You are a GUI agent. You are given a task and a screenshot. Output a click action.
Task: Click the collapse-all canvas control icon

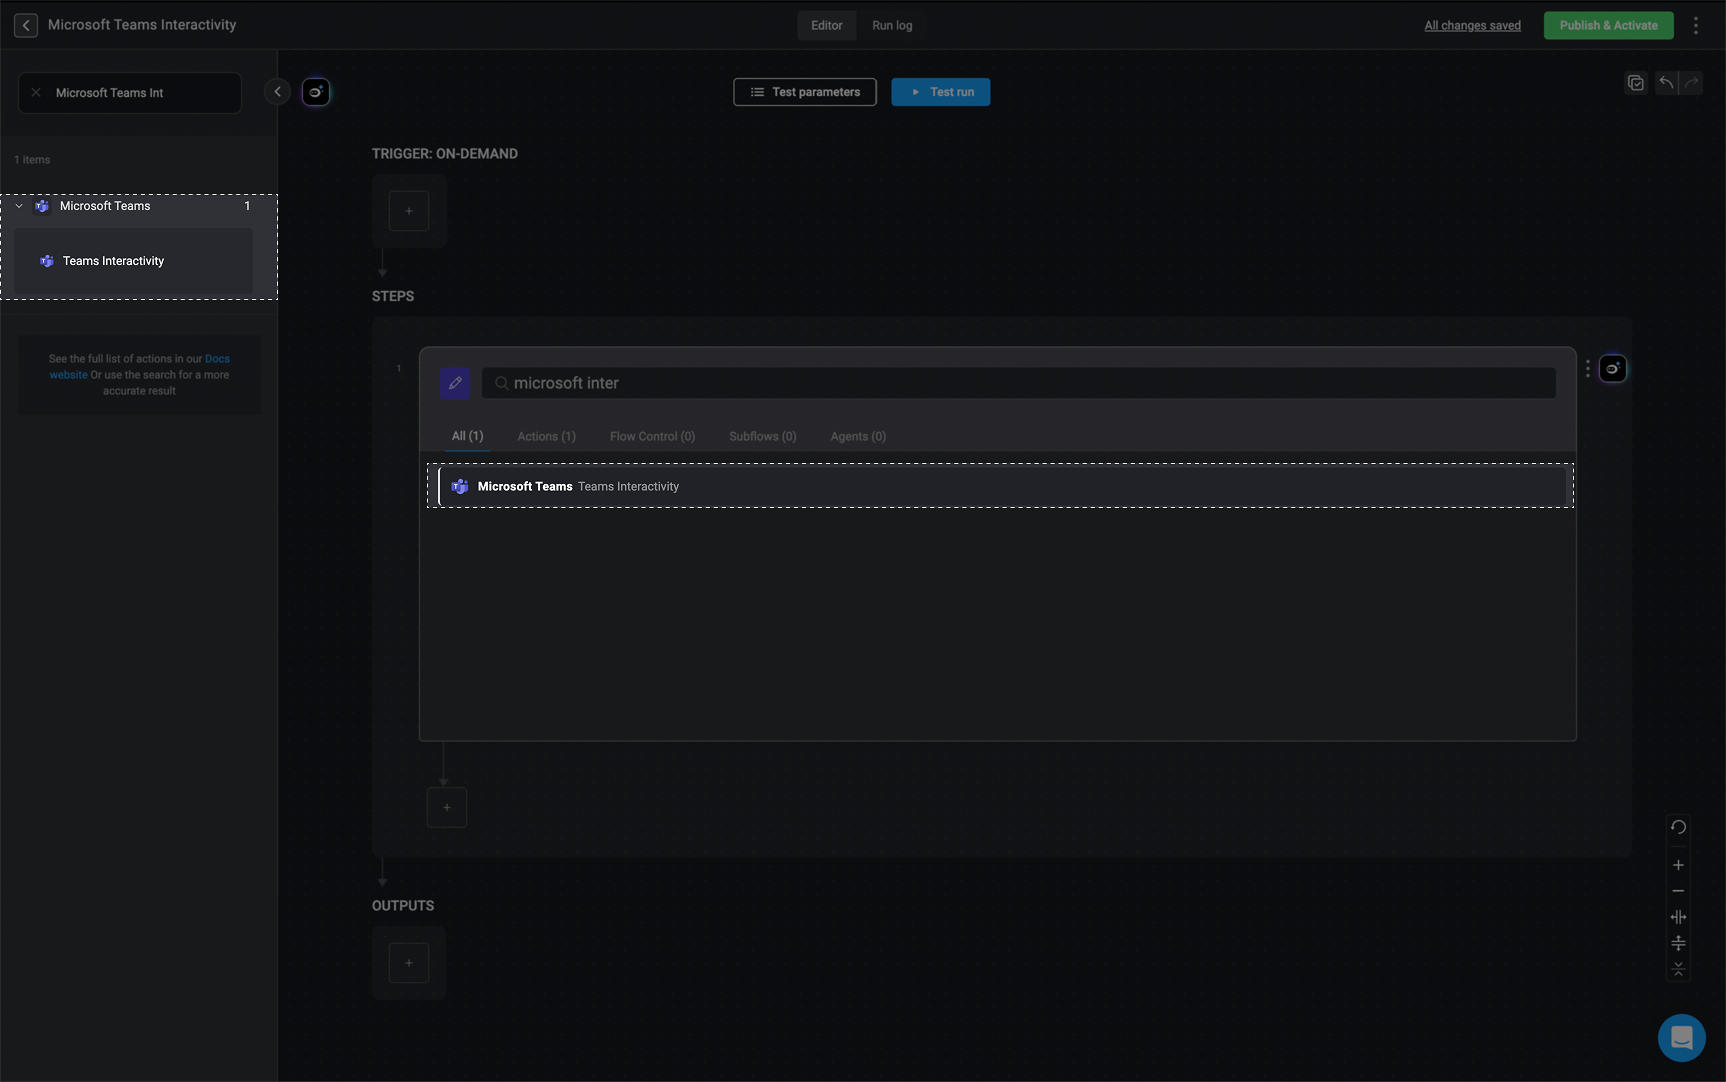tap(1678, 969)
